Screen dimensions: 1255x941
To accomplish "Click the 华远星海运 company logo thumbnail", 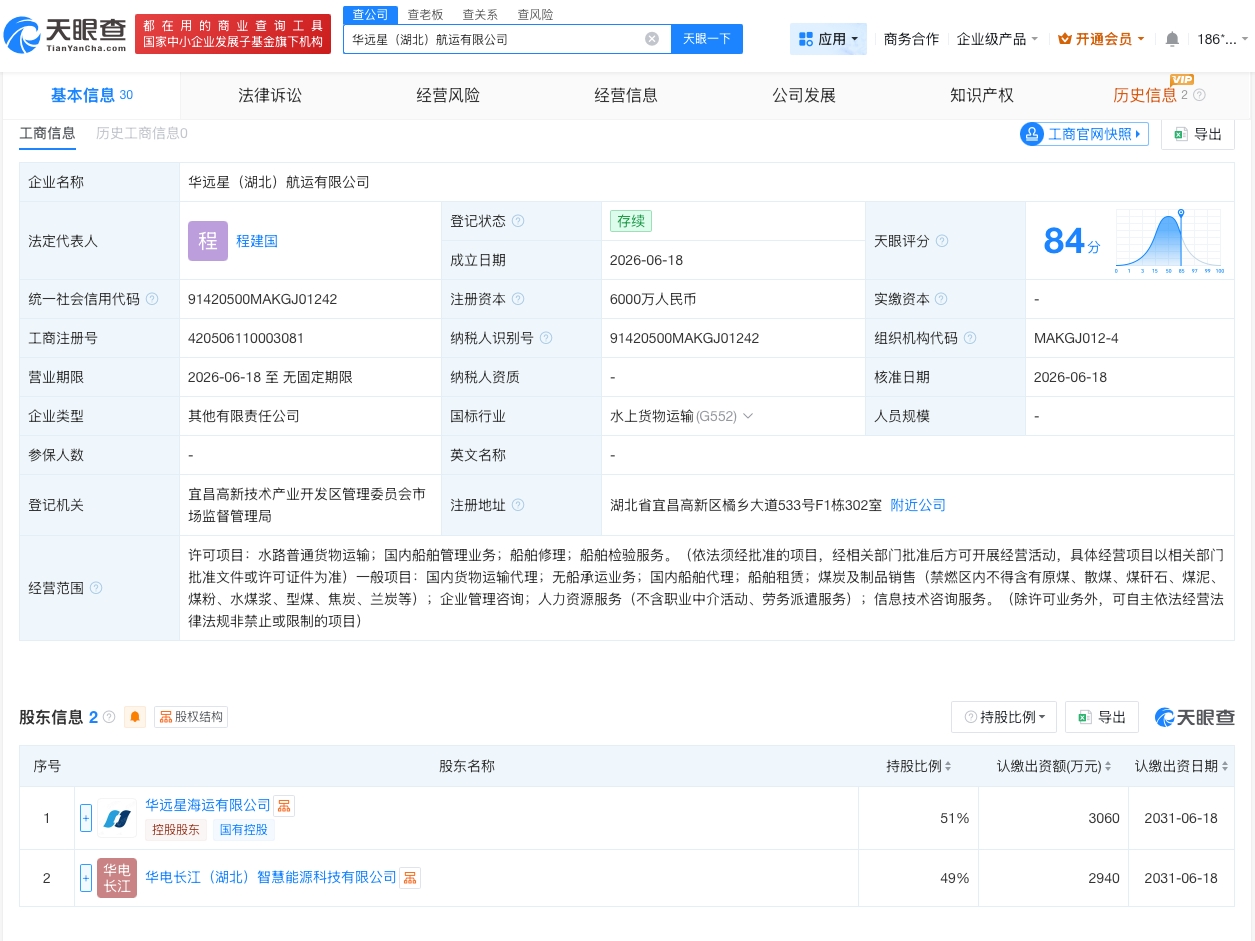I will tap(117, 818).
